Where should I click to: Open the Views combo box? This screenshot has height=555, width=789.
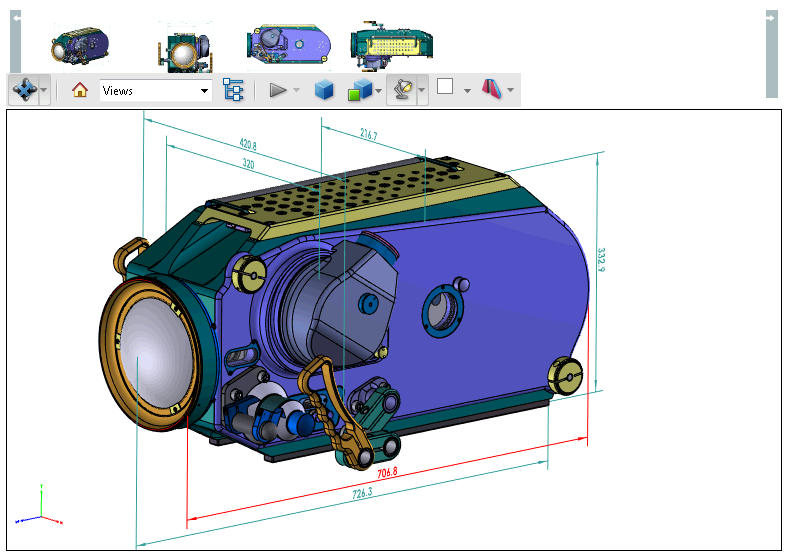[x=155, y=91]
